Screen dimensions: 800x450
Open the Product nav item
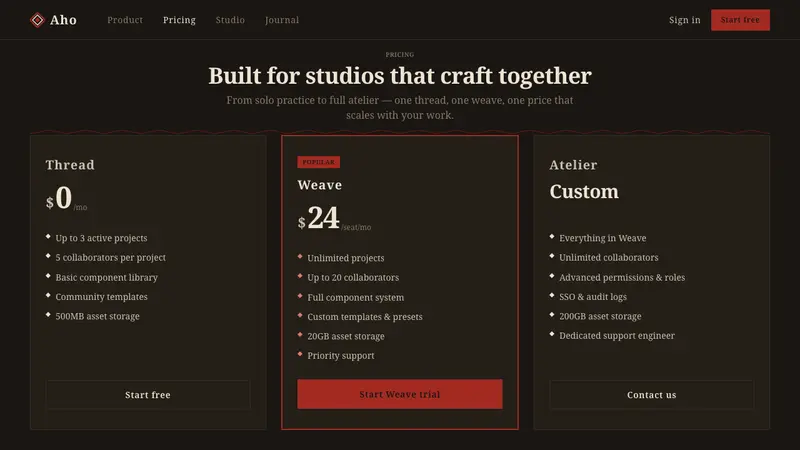tap(125, 20)
